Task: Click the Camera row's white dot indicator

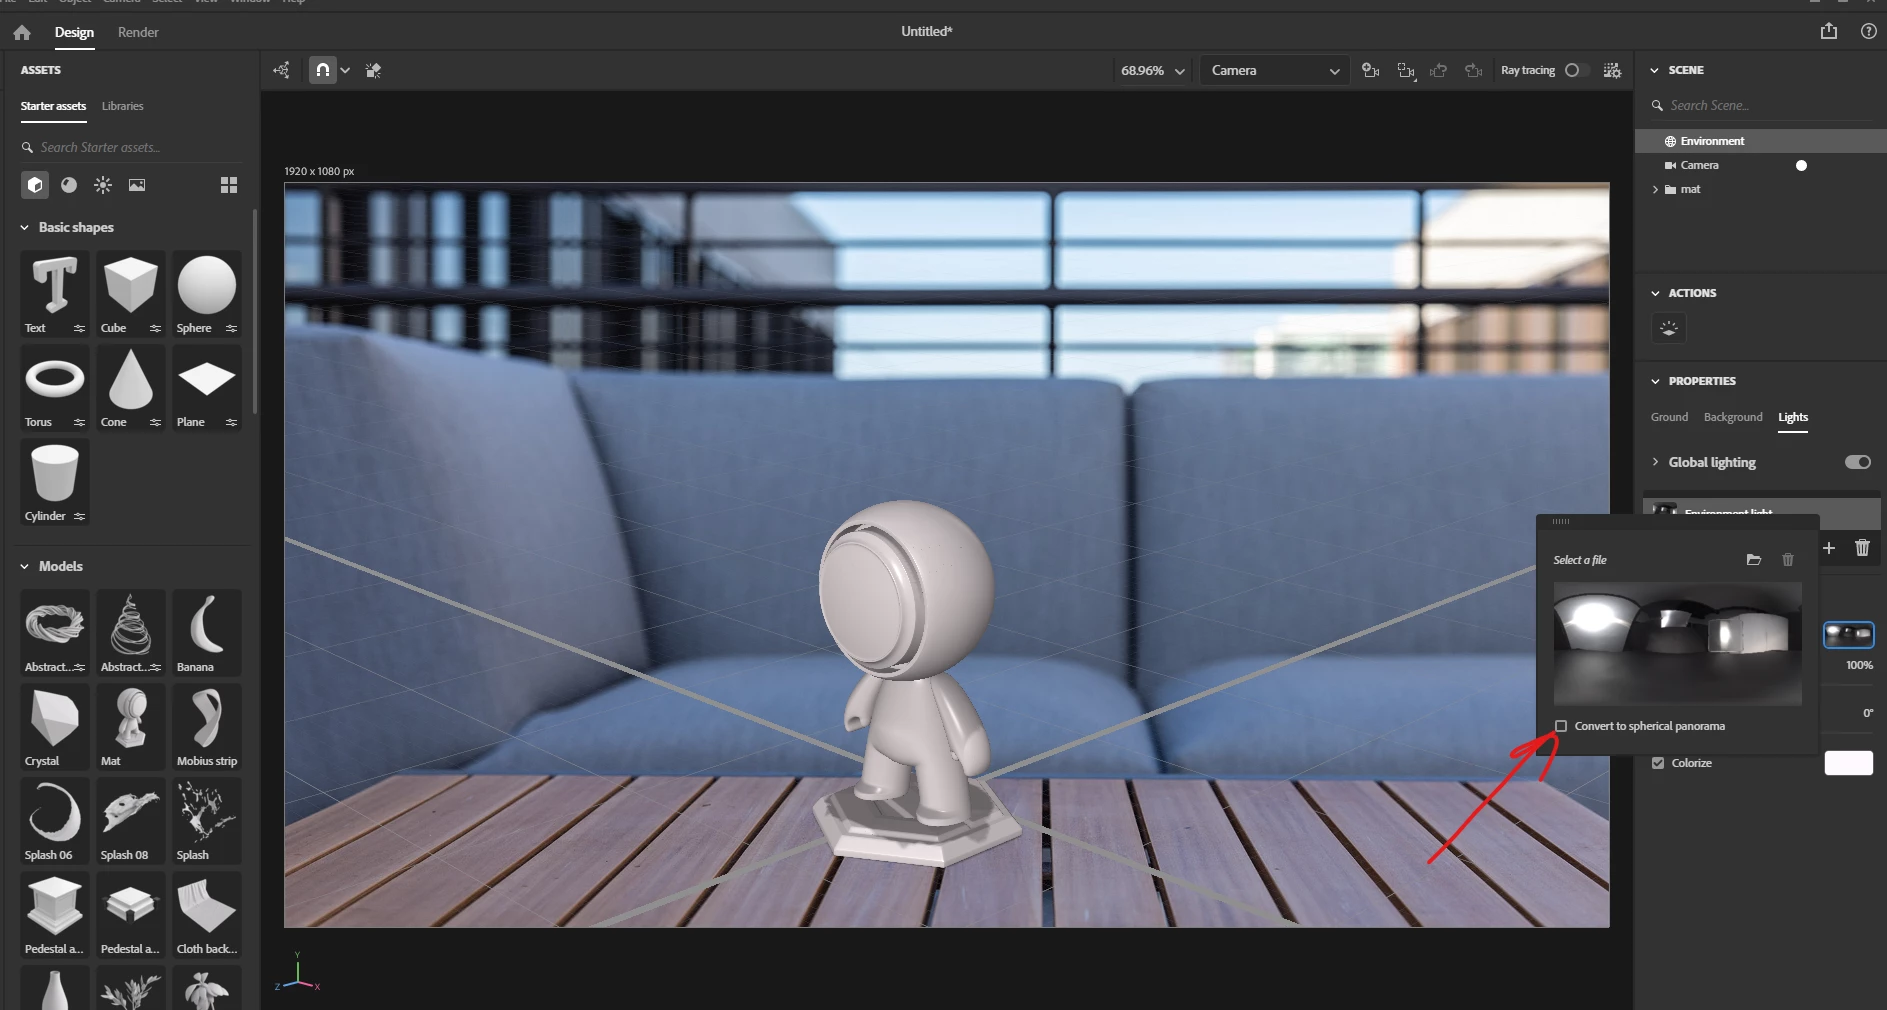Action: point(1801,165)
